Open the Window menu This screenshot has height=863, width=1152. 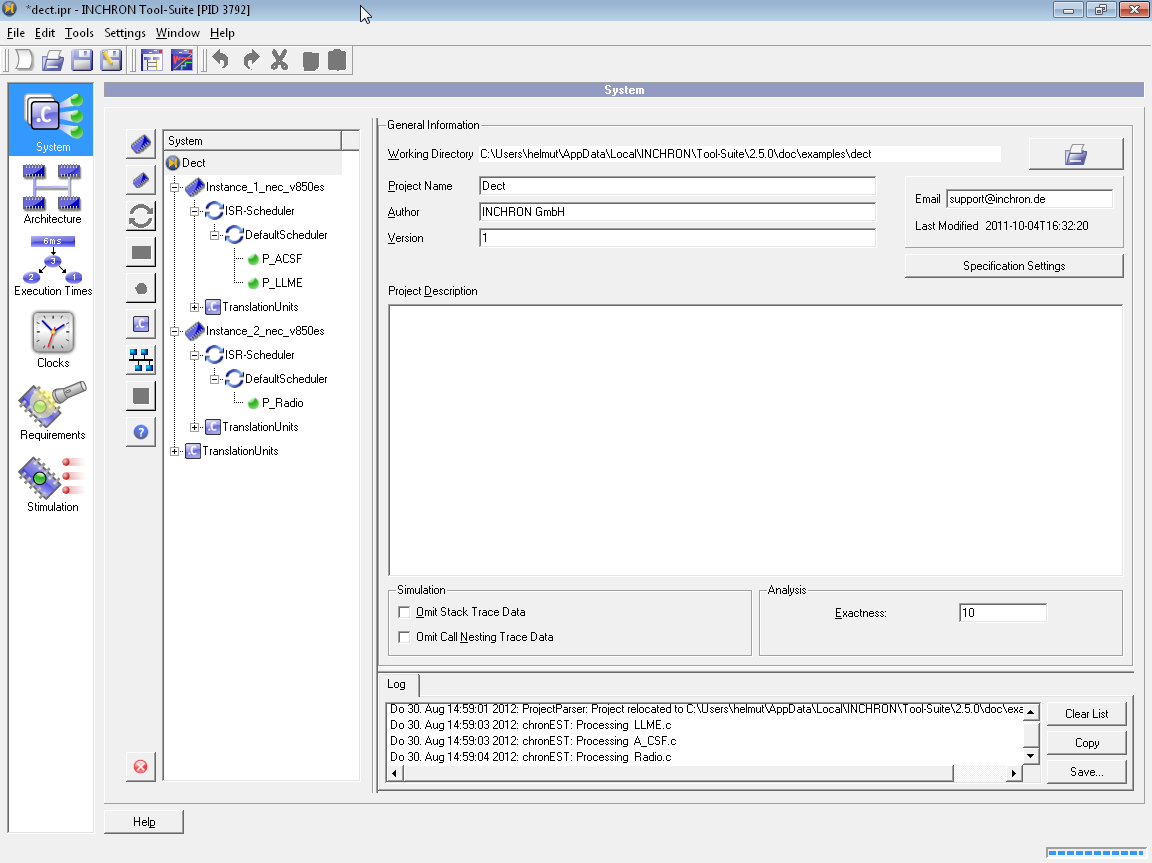178,33
